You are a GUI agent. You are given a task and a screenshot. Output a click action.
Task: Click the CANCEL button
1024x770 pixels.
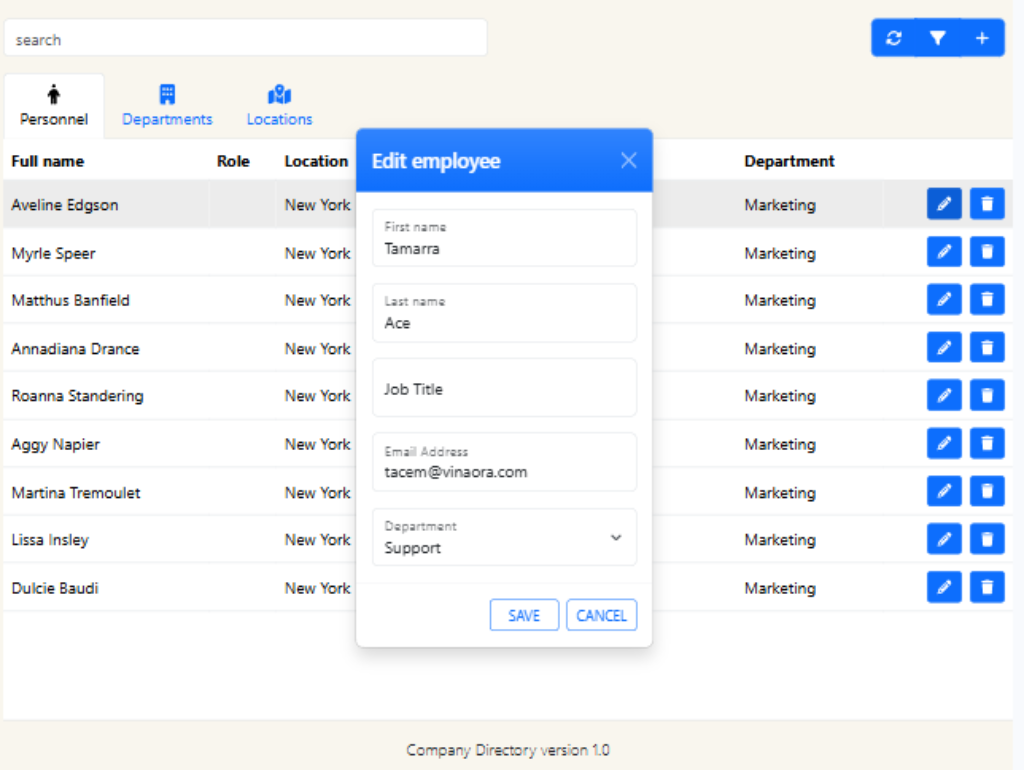tap(601, 616)
